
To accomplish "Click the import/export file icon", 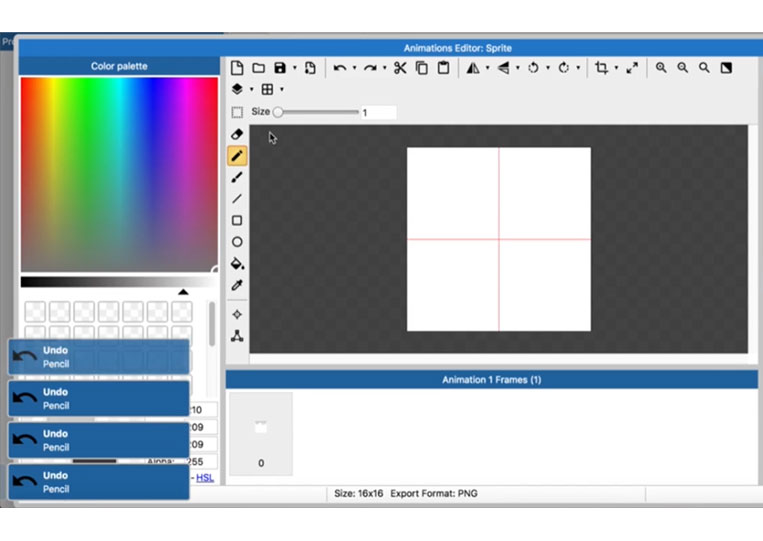I will (x=310, y=68).
